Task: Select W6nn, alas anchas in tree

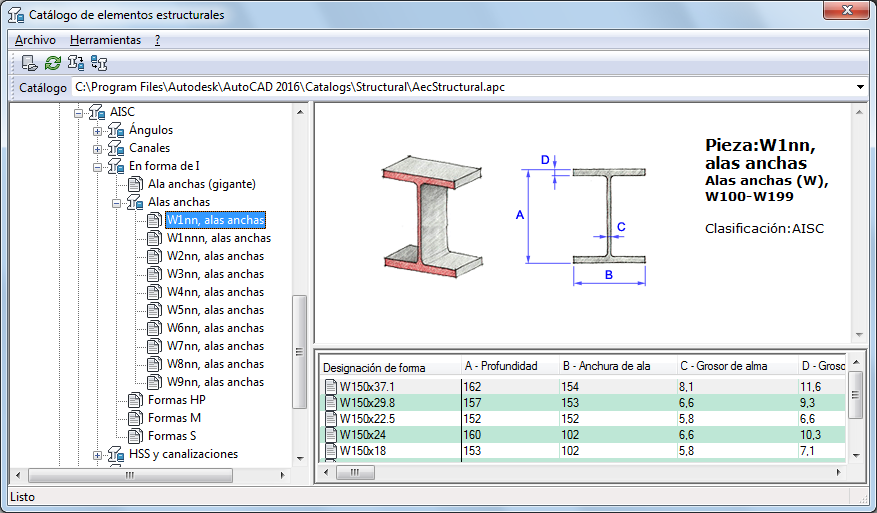Action: 215,328
